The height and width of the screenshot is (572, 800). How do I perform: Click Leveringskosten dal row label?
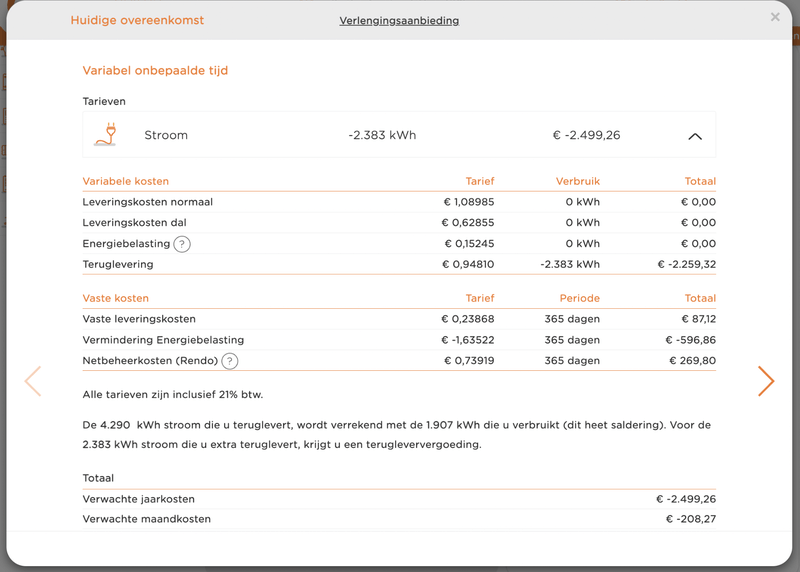(x=134, y=223)
